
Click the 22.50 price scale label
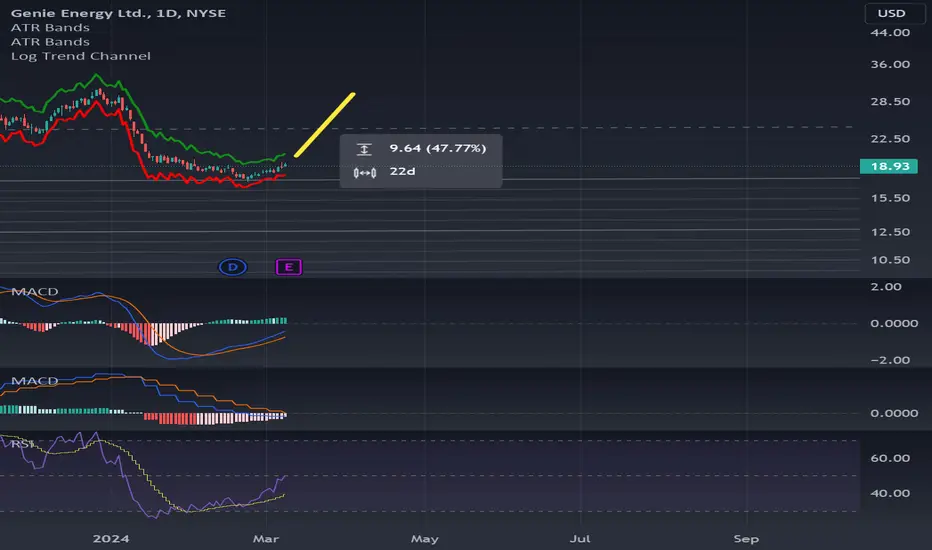click(x=890, y=139)
